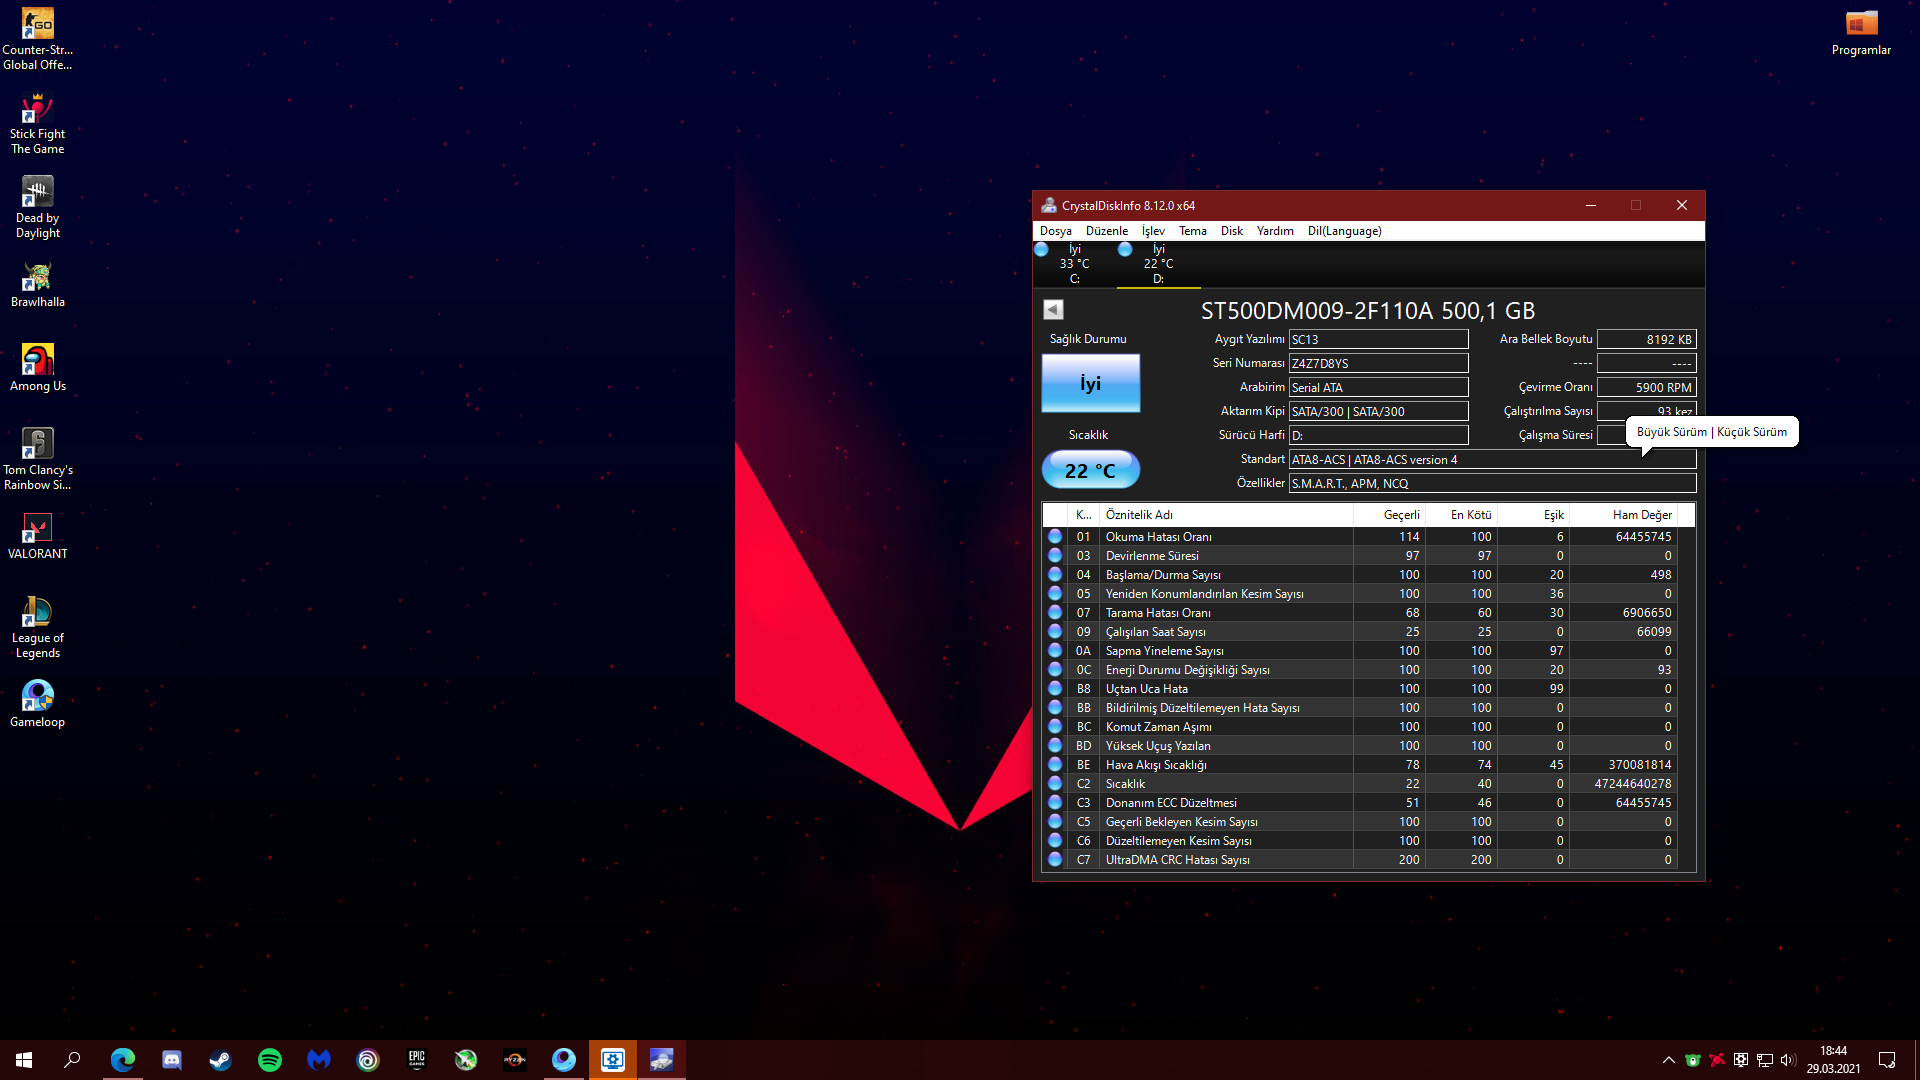The height and width of the screenshot is (1080, 1920).
Task: Click the Aktarım Kipi SATA/300 field
Action: tap(1378, 412)
